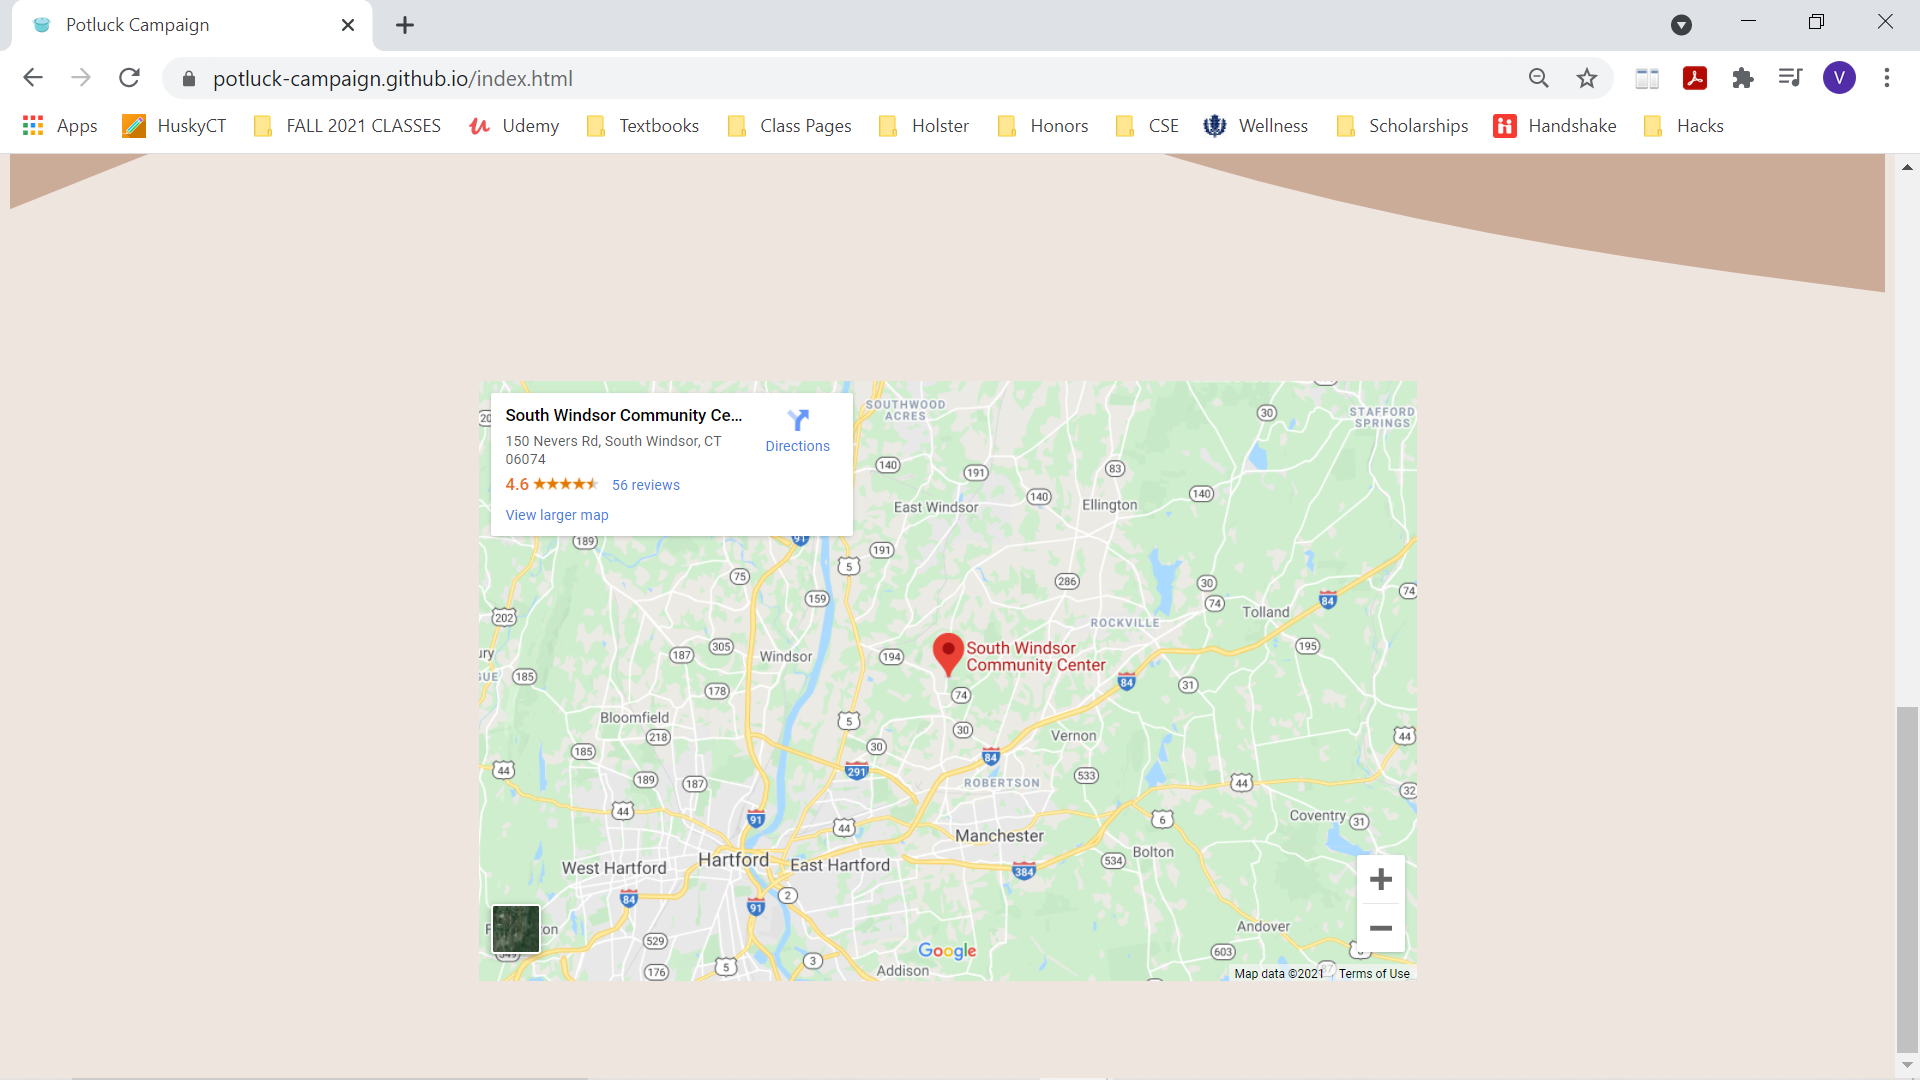Open the media control icon
Image resolution: width=1920 pixels, height=1080 pixels.
(1790, 78)
